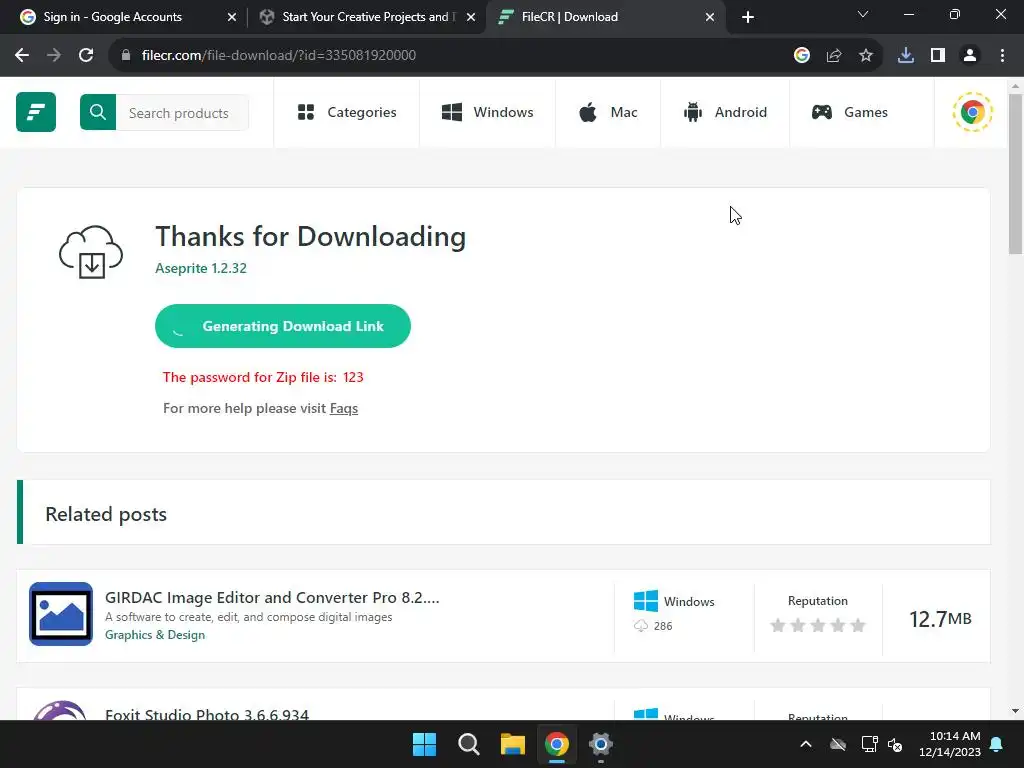Click the Chrome taskbar icon
The width and height of the screenshot is (1024, 768).
[556, 744]
